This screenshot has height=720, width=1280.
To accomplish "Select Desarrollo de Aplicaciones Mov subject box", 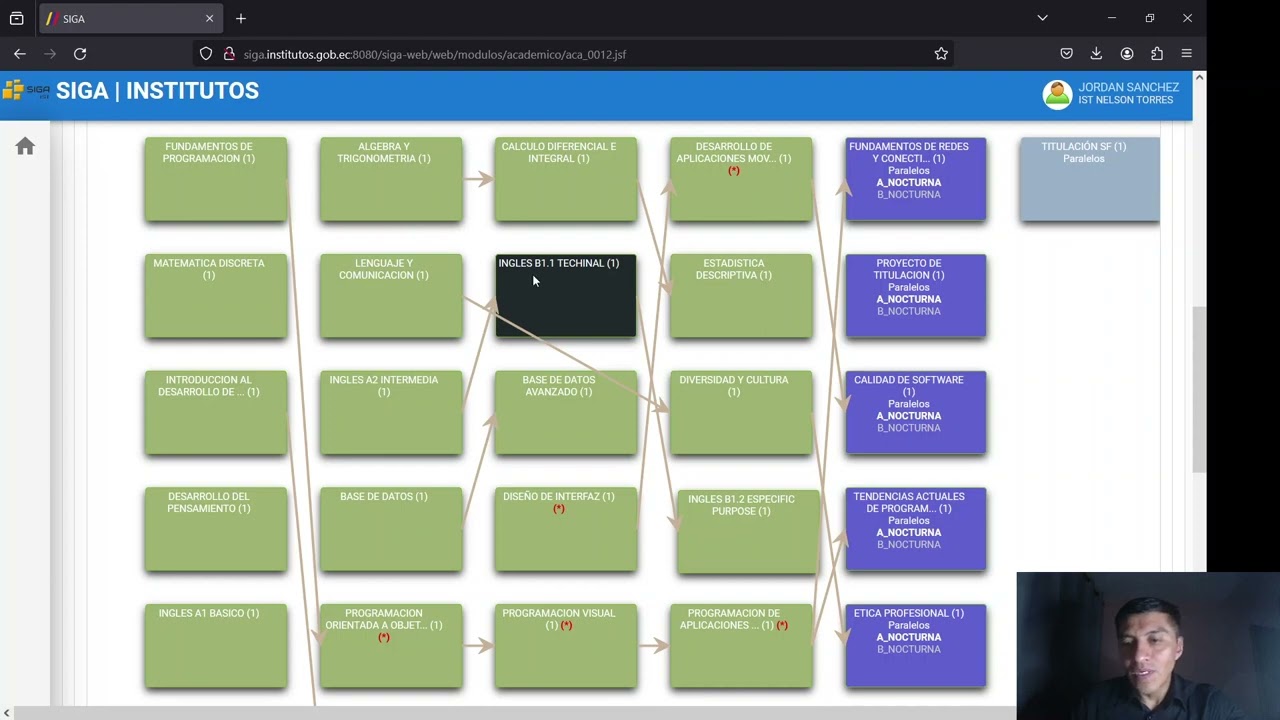I will click(741, 179).
